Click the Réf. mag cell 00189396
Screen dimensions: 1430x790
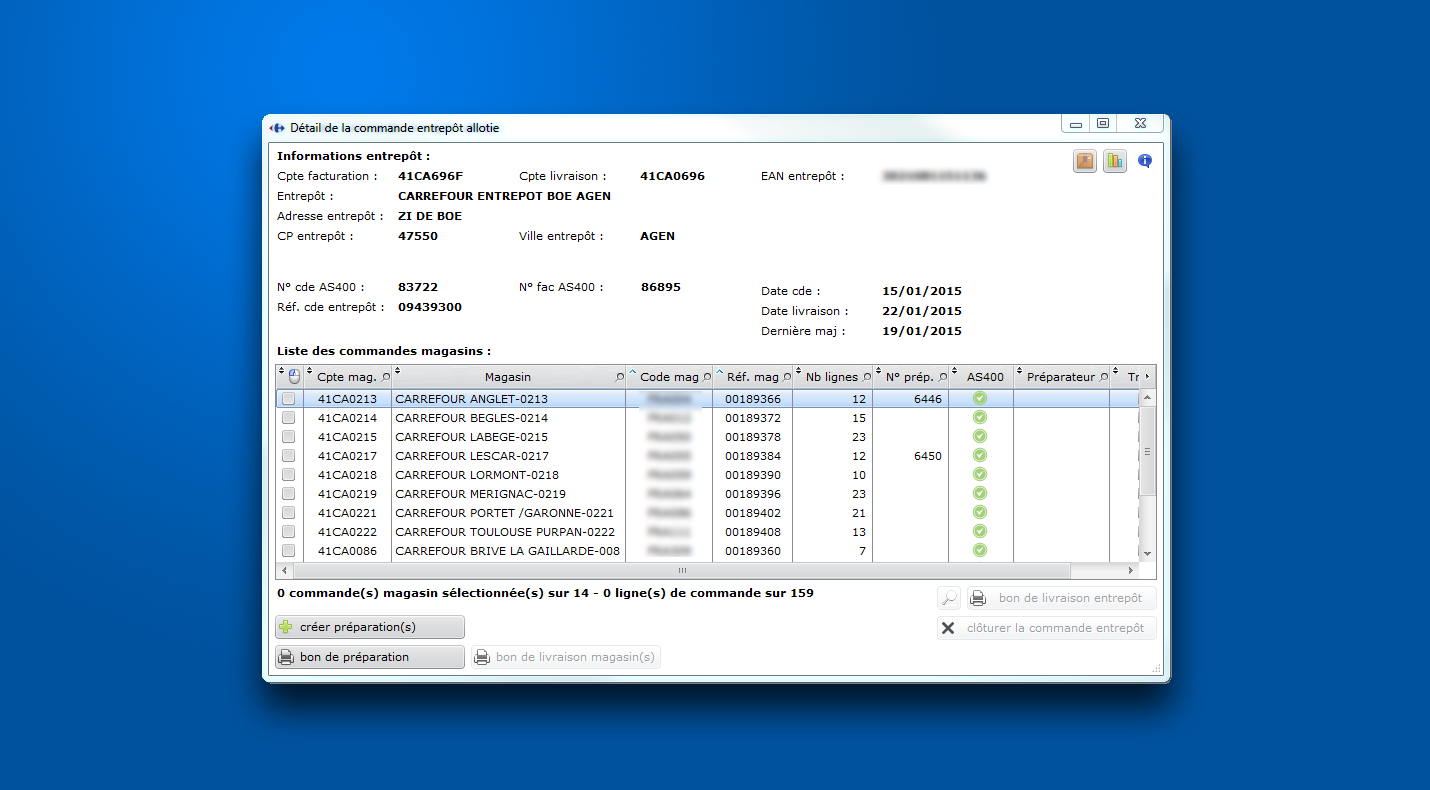coord(753,494)
